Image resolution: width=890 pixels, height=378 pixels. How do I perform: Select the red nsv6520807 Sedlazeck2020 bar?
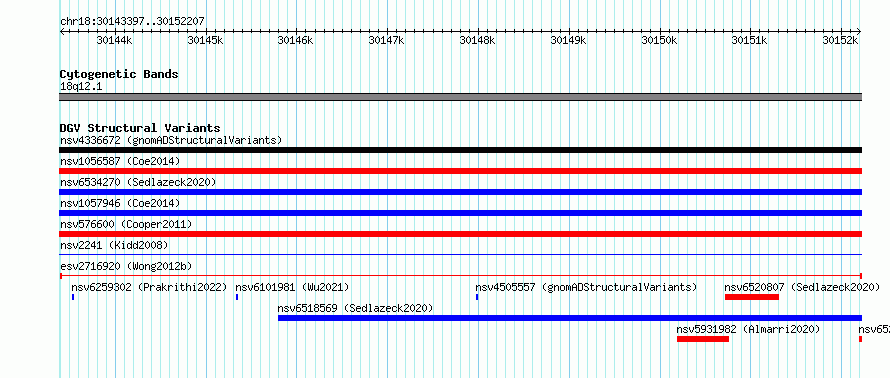(752, 297)
